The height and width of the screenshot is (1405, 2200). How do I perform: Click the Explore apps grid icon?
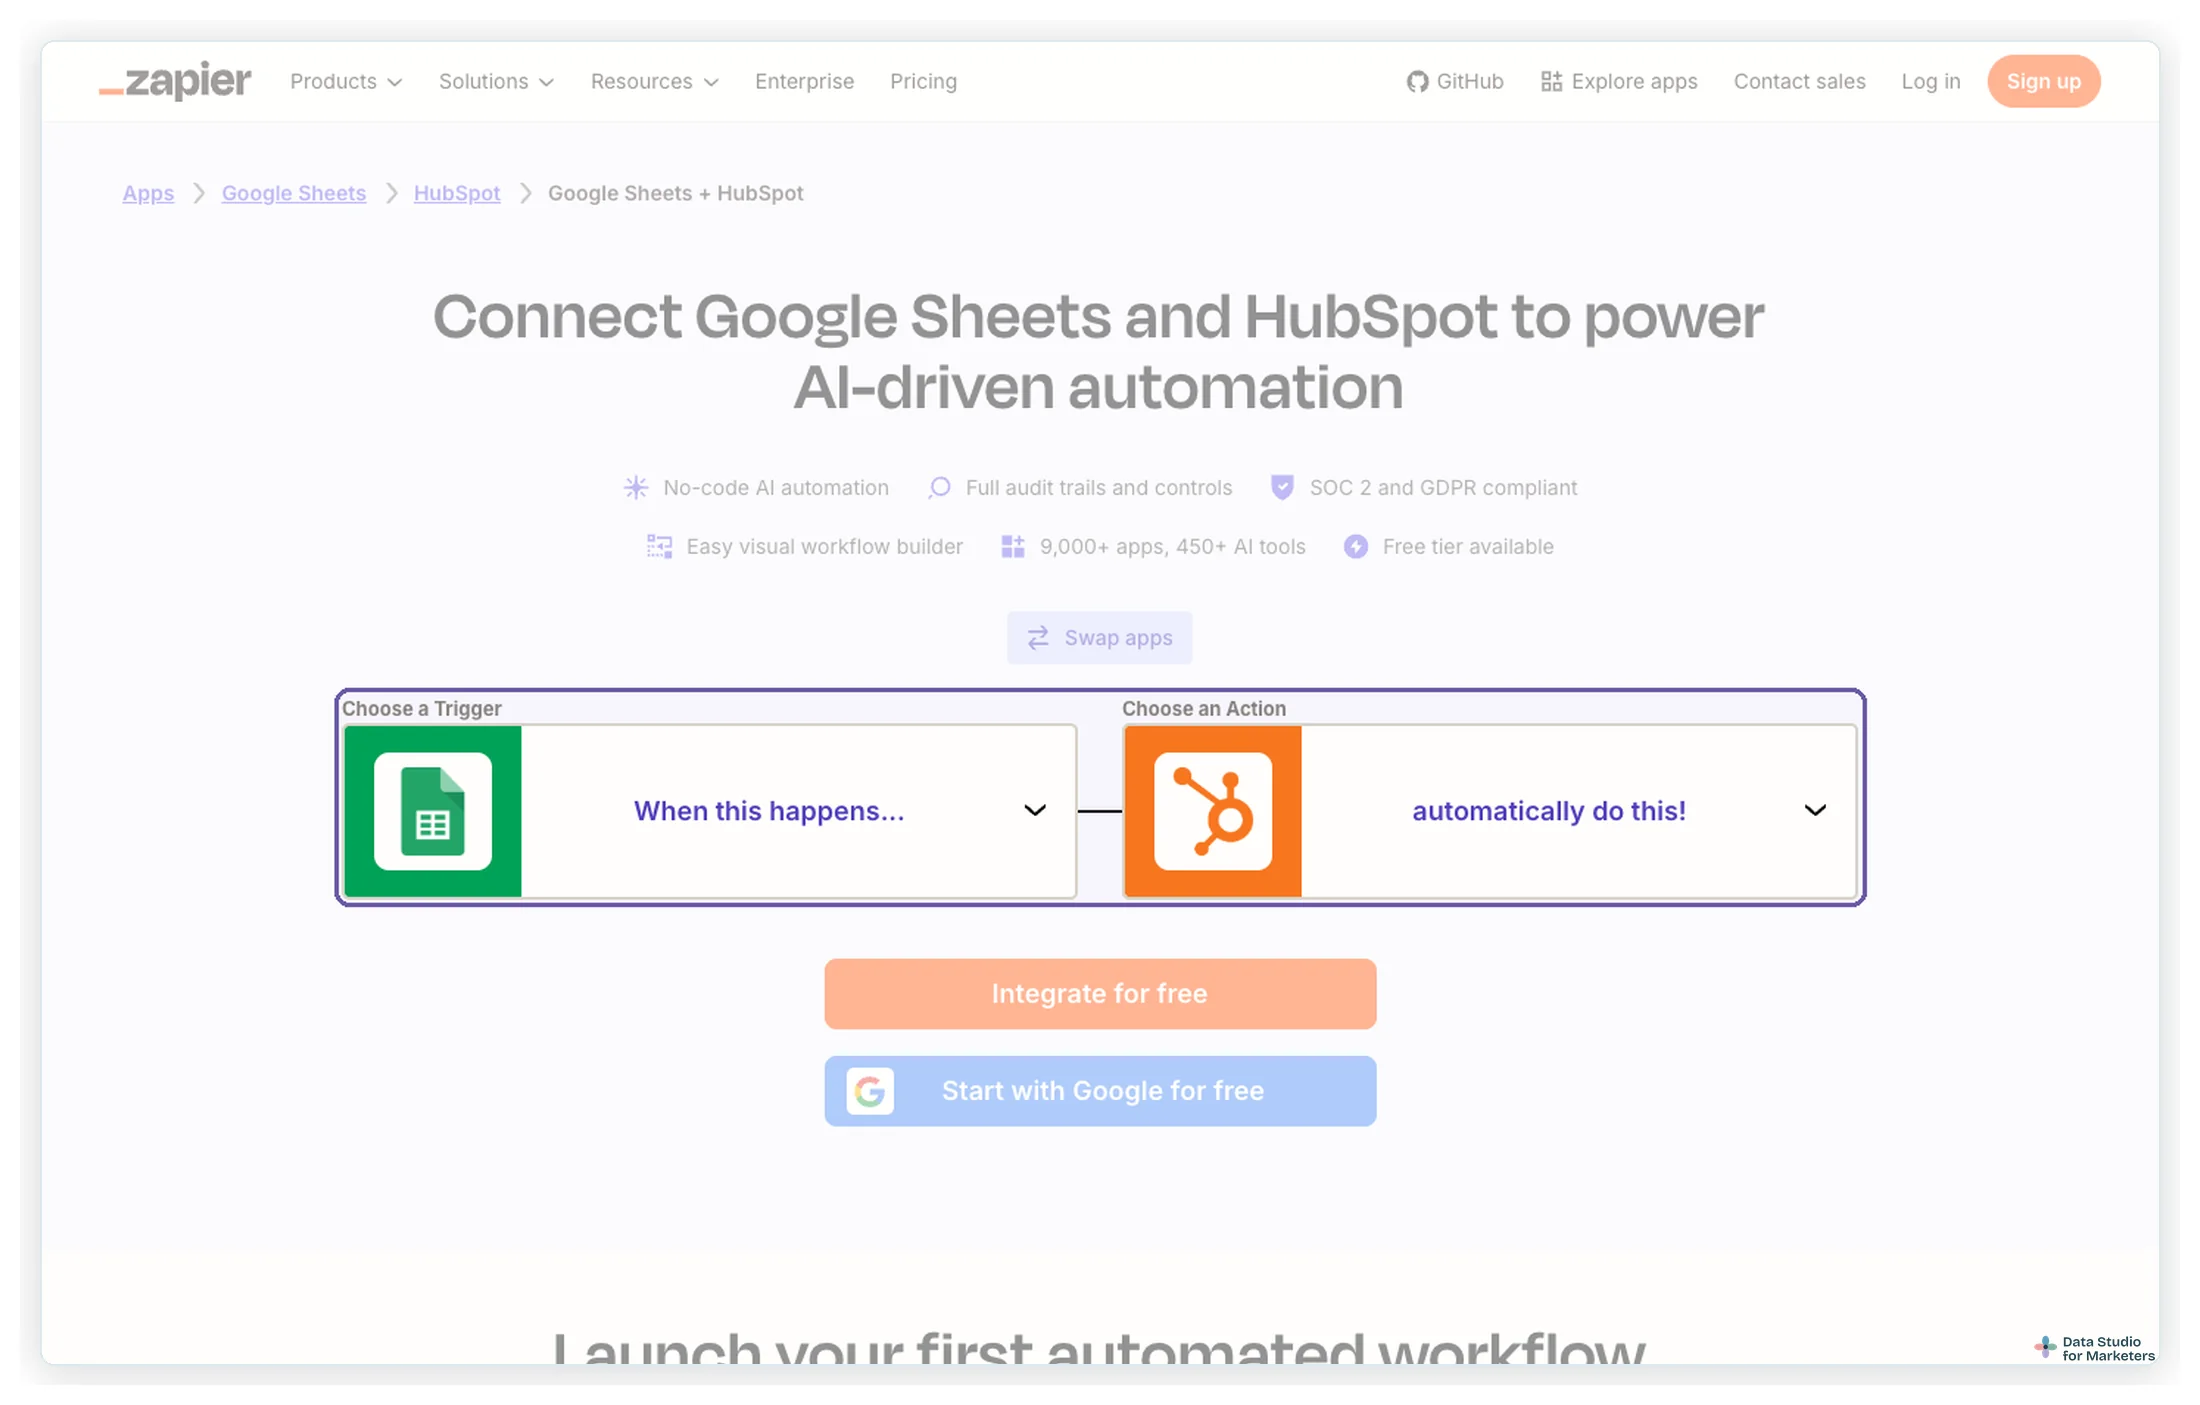click(1551, 82)
